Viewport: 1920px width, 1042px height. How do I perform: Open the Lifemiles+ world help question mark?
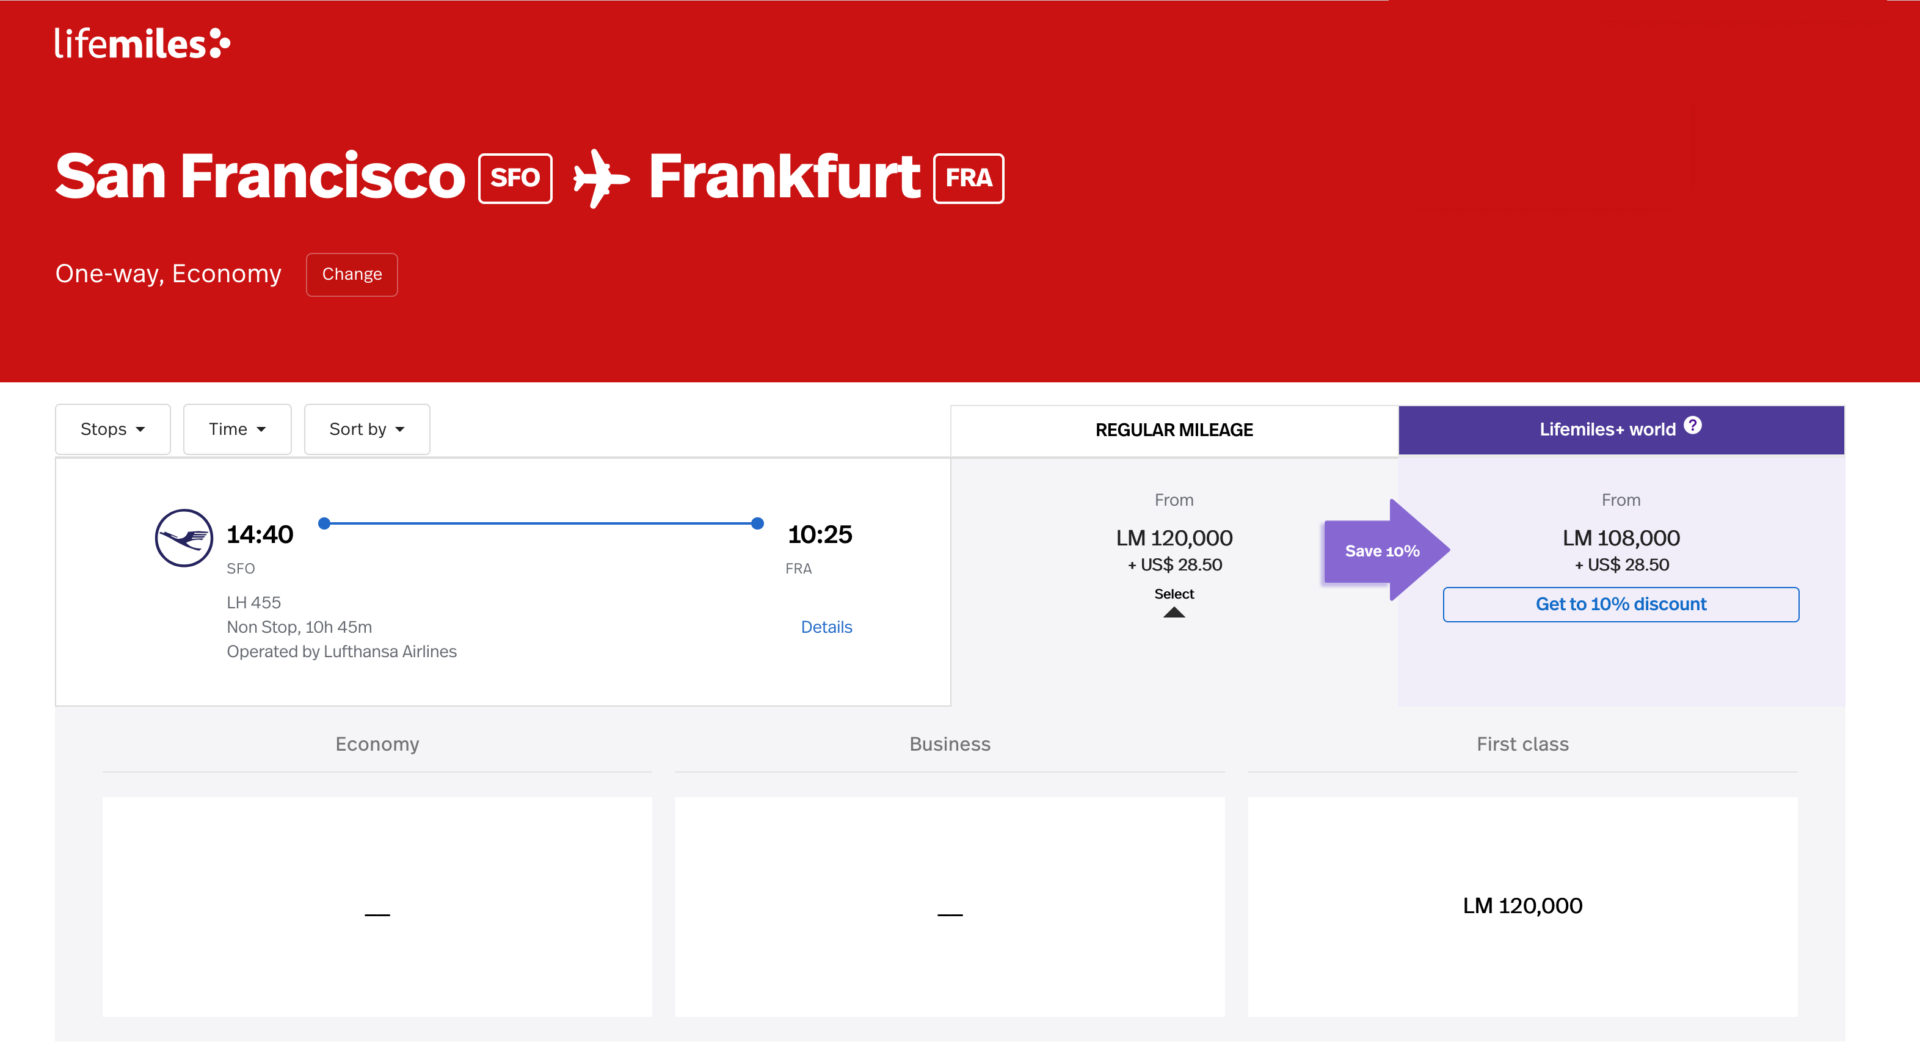pyautogui.click(x=1692, y=425)
